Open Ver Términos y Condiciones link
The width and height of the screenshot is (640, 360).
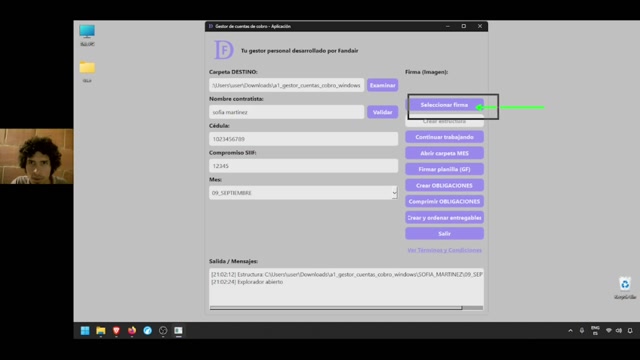(444, 250)
